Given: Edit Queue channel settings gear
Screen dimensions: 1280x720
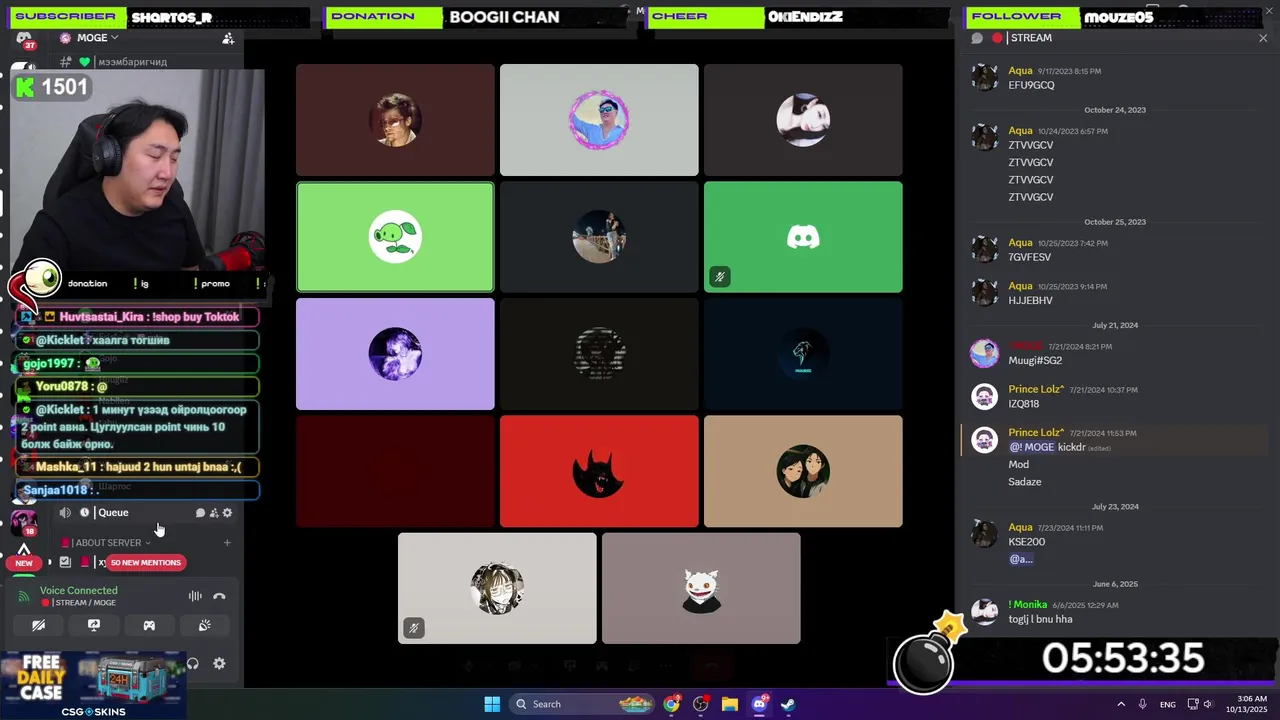Looking at the screenshot, I should pos(227,513).
